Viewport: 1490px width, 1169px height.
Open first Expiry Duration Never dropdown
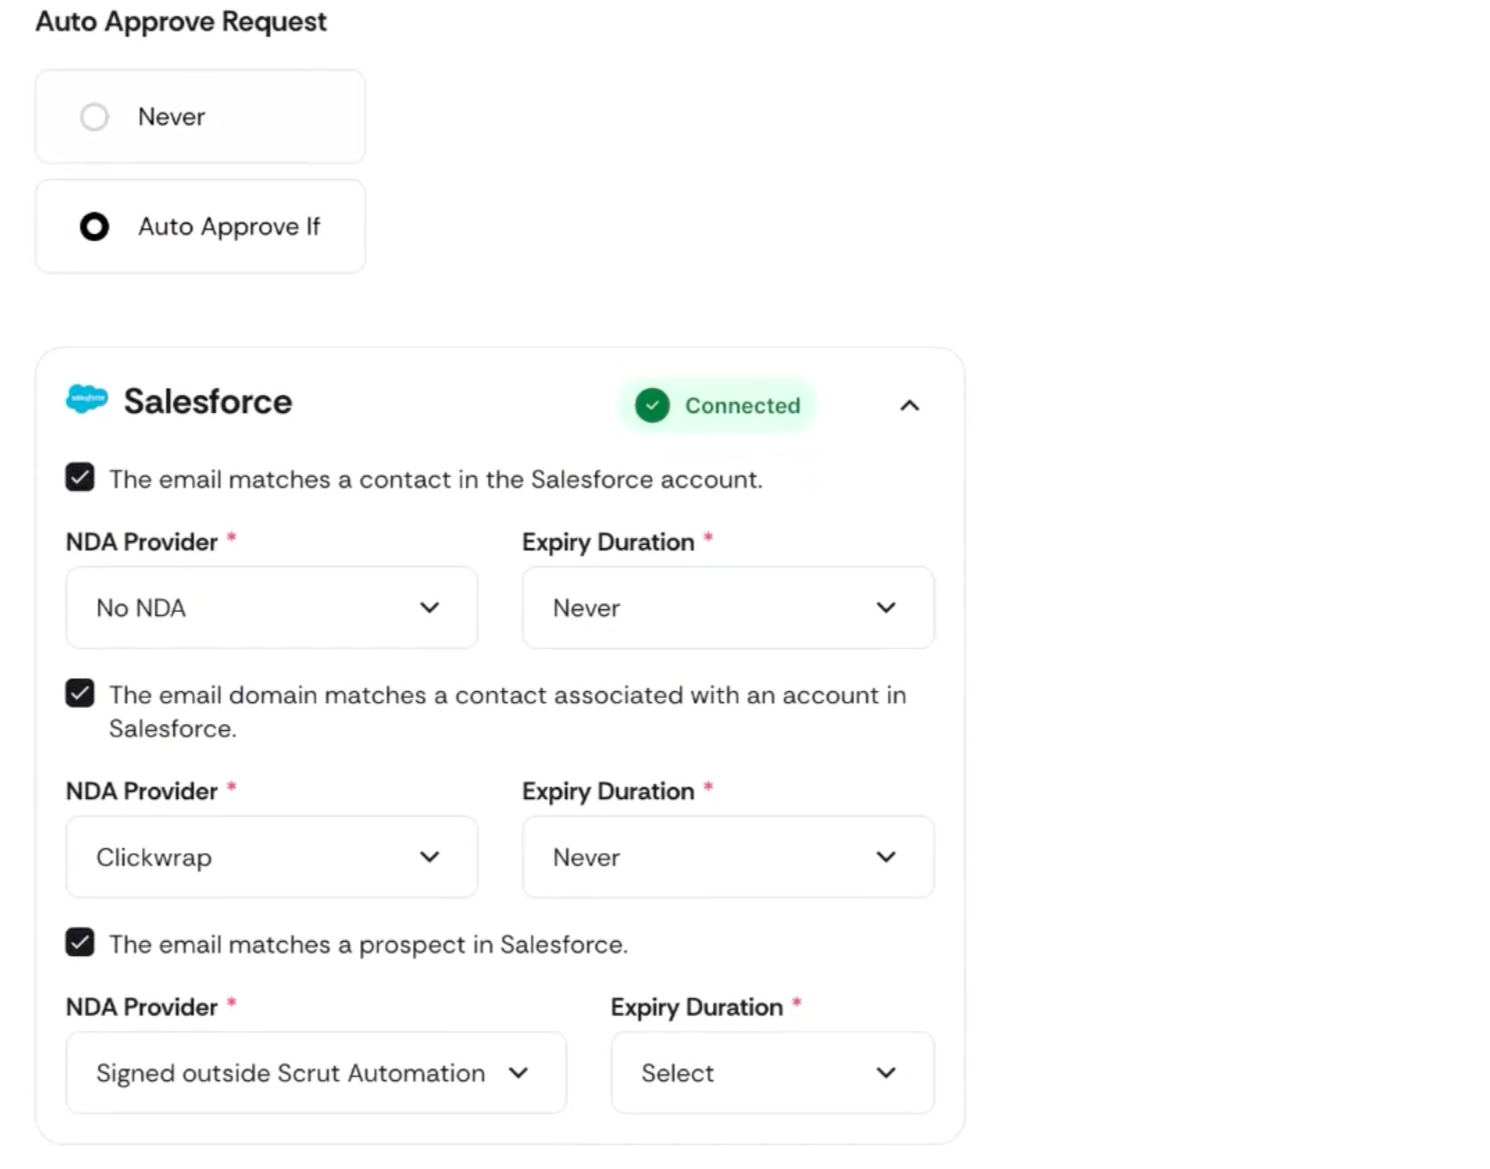coord(728,608)
